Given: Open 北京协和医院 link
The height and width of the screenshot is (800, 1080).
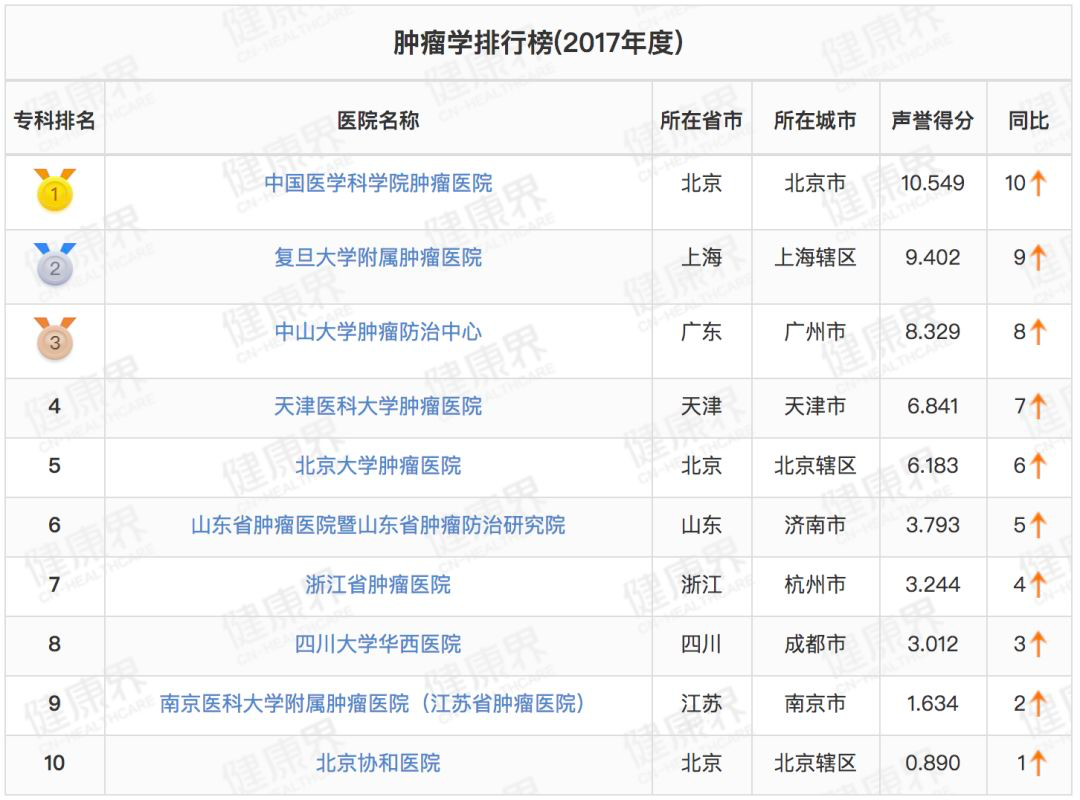Looking at the screenshot, I should coord(378,763).
